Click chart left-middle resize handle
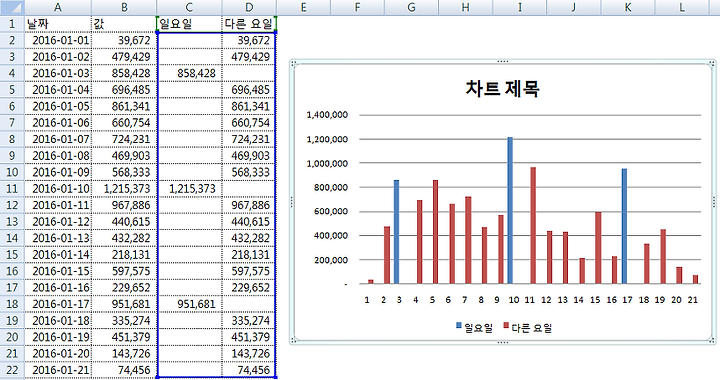Viewport: 720px width, 380px height. 292,201
